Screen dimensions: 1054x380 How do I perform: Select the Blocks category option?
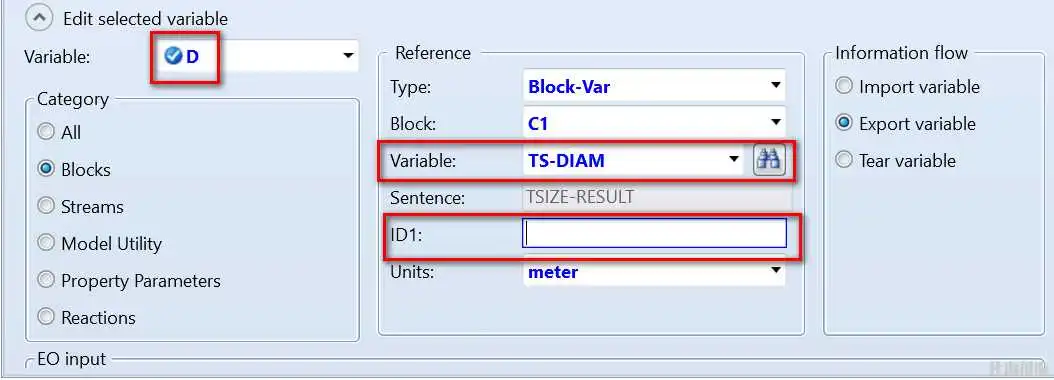click(x=46, y=169)
